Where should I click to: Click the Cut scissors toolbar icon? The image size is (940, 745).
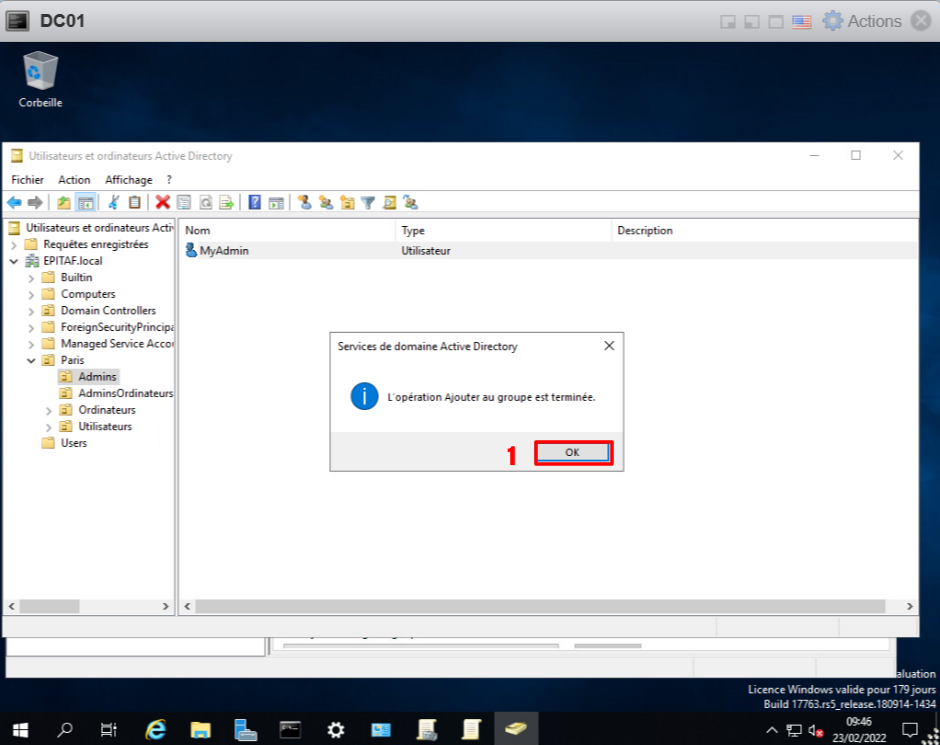coord(113,202)
